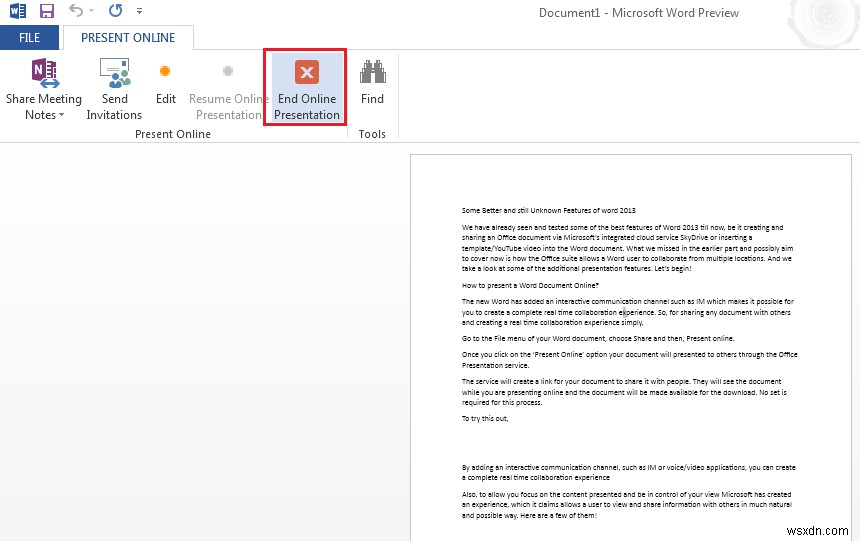Click the paragraph starting 'The new Word has added'
The image size is (860, 541).
pyautogui.click(x=627, y=312)
